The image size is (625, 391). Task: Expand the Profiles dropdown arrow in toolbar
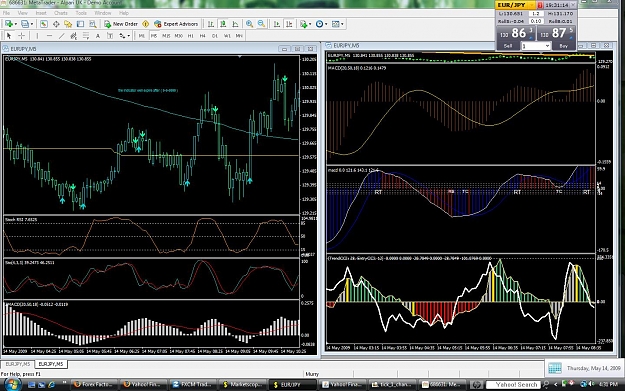(32, 24)
